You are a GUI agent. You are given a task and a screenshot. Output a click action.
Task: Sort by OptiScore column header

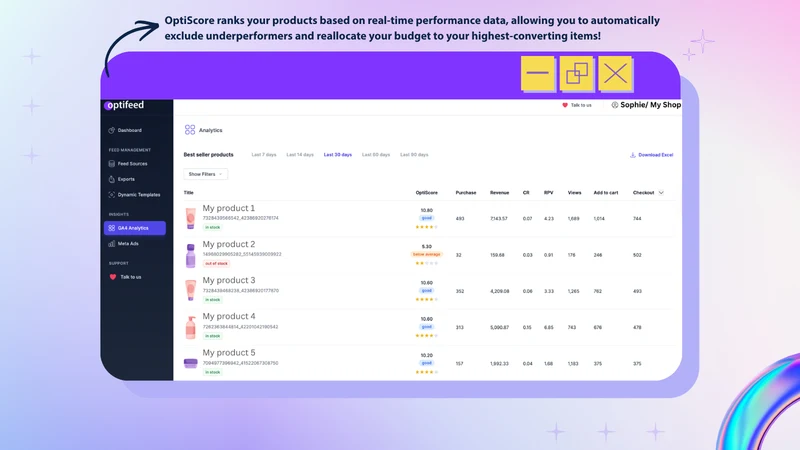427,193
